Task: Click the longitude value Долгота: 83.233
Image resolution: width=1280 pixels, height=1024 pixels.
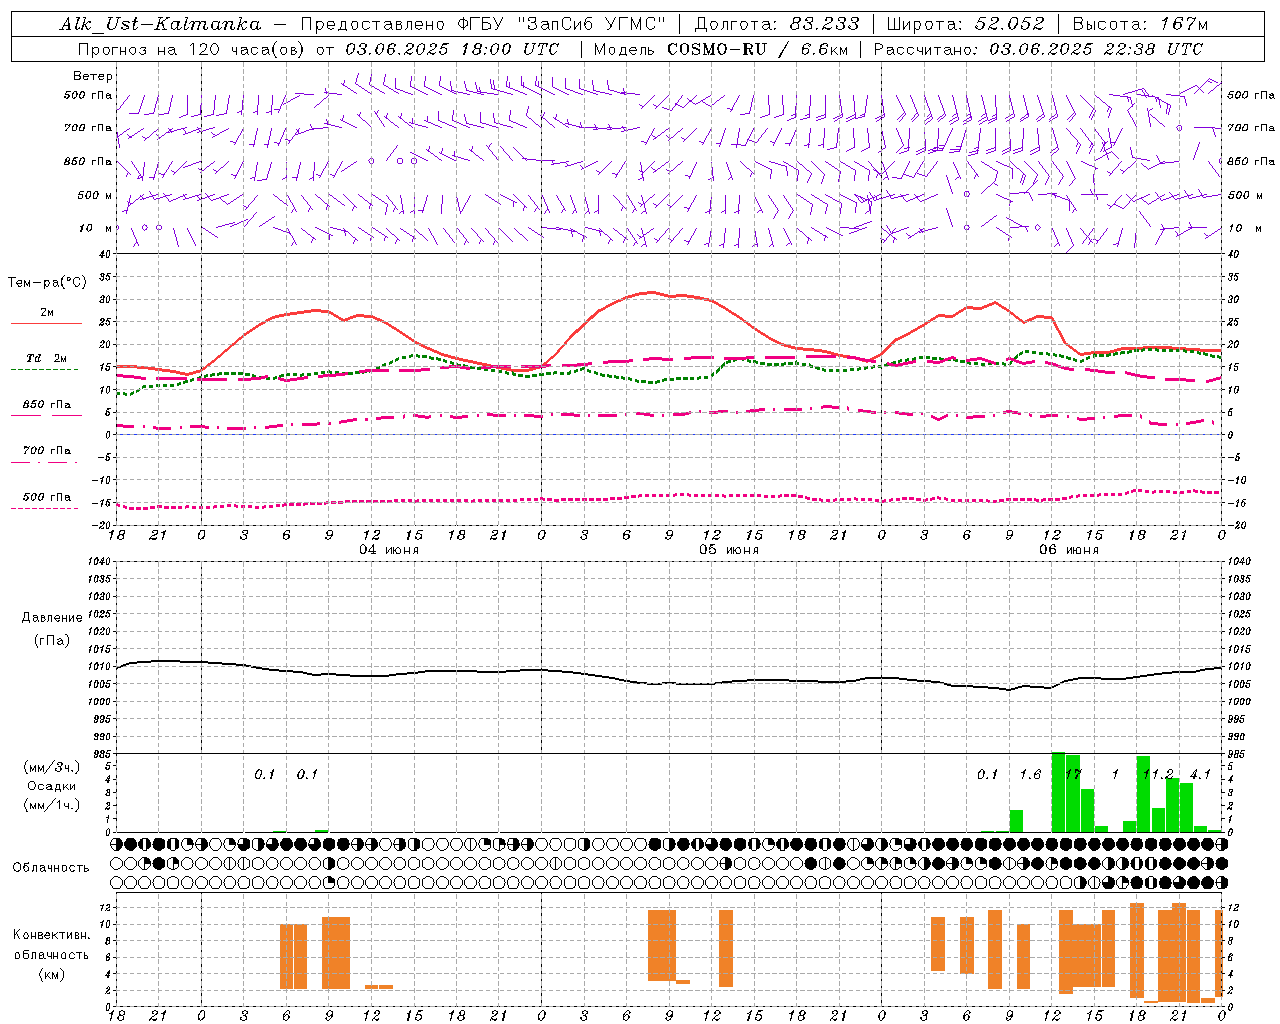Action: [776, 24]
